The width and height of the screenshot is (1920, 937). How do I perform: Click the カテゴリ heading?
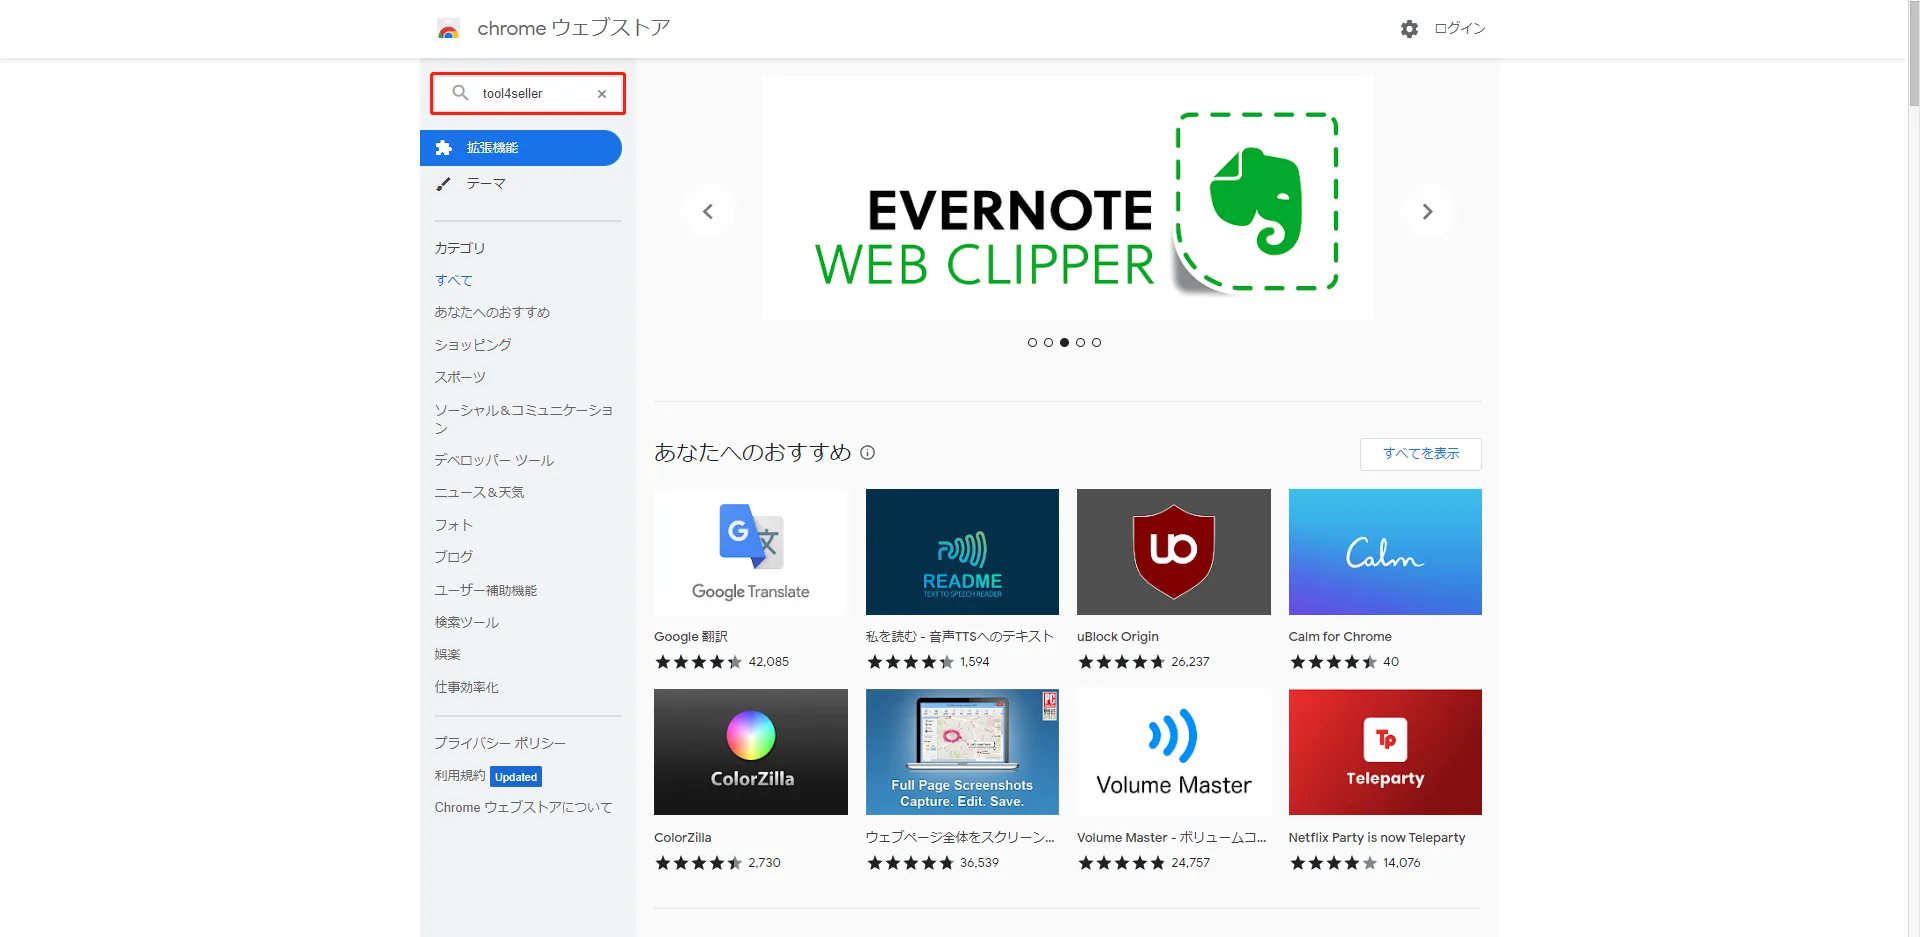pos(460,248)
